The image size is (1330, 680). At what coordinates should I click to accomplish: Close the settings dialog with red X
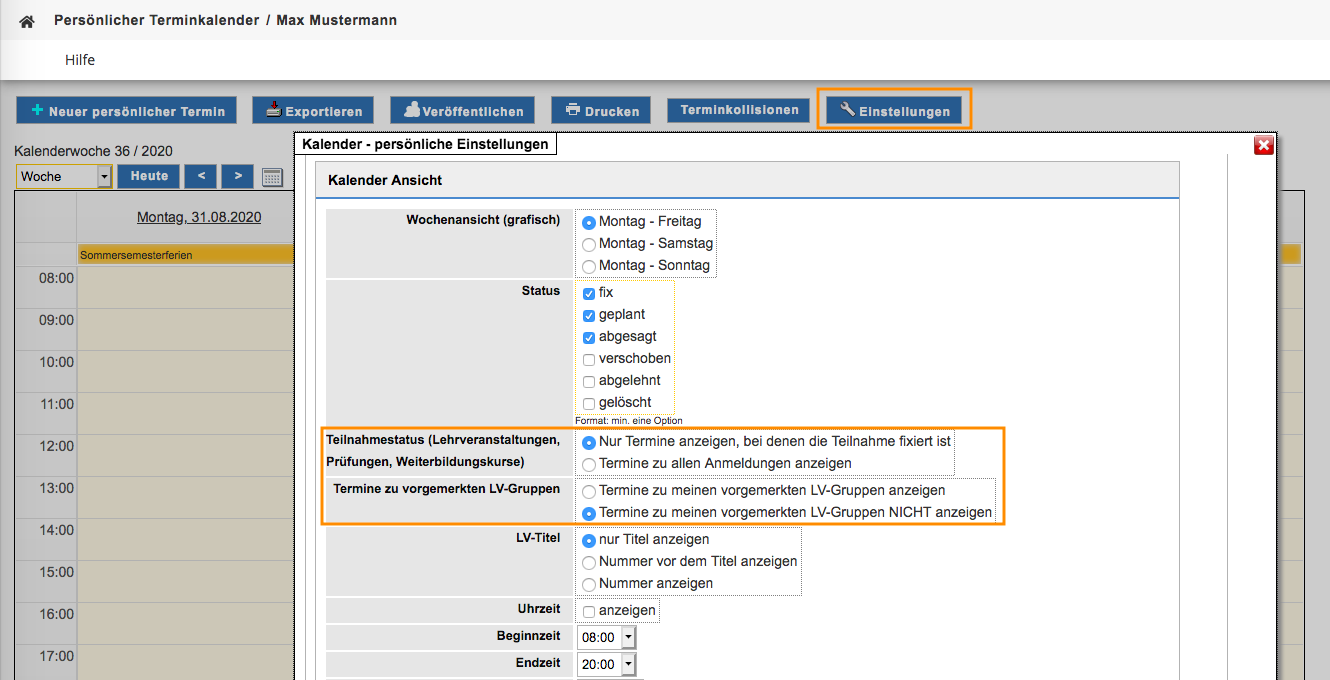(x=1263, y=146)
